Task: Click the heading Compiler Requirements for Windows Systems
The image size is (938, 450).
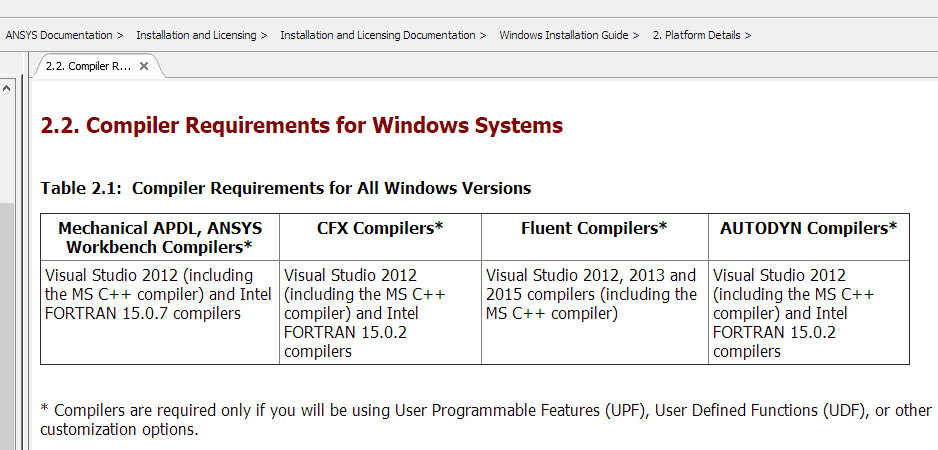Action: [x=302, y=126]
